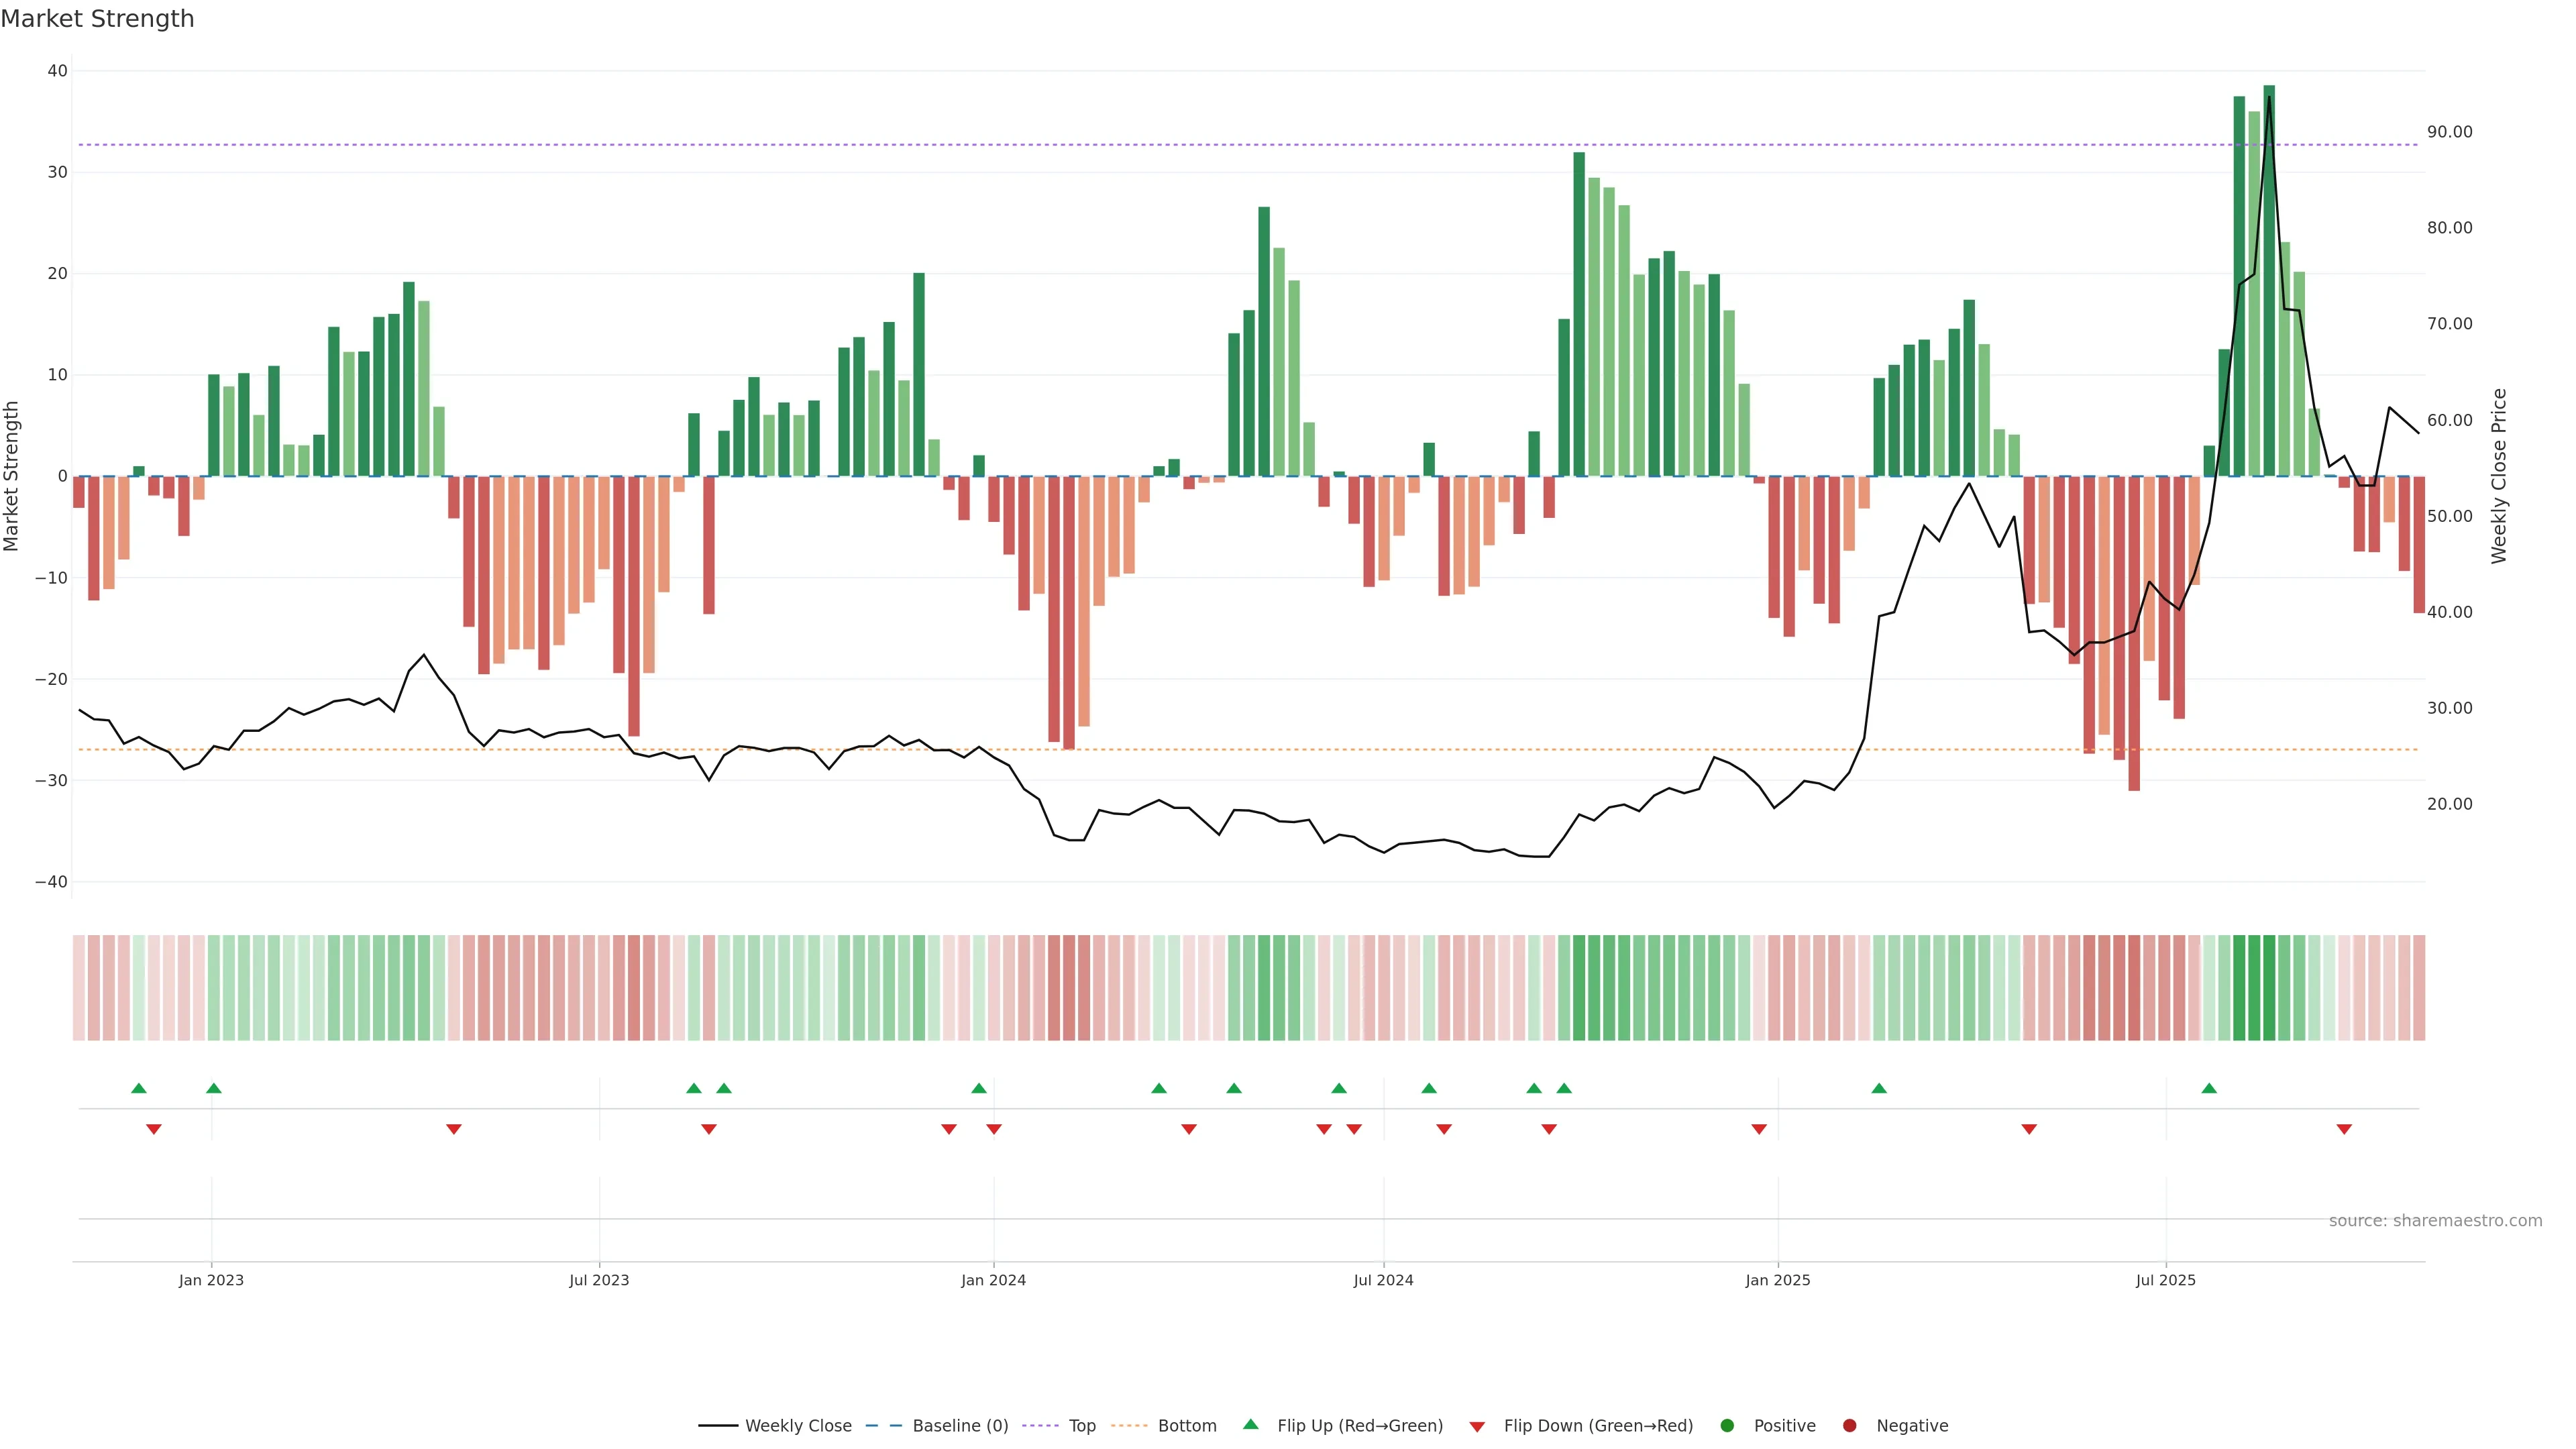Click the rightmost red flip-down triangle marker
The width and height of the screenshot is (2576, 1449).
tap(2344, 1129)
